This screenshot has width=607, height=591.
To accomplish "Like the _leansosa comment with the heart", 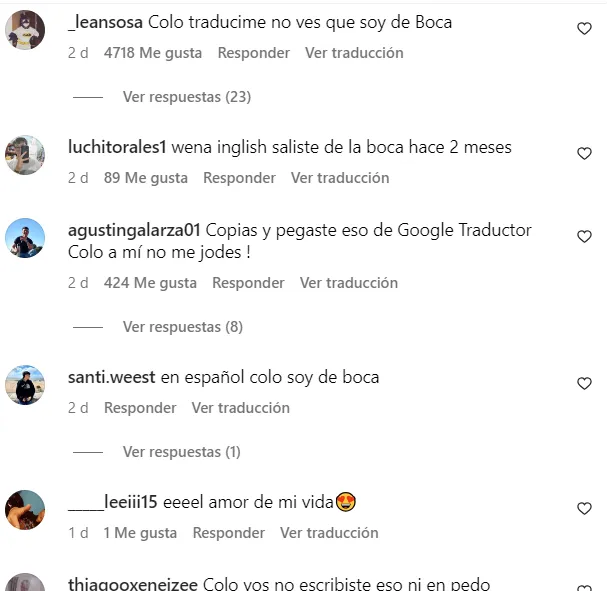I will tap(584, 29).
